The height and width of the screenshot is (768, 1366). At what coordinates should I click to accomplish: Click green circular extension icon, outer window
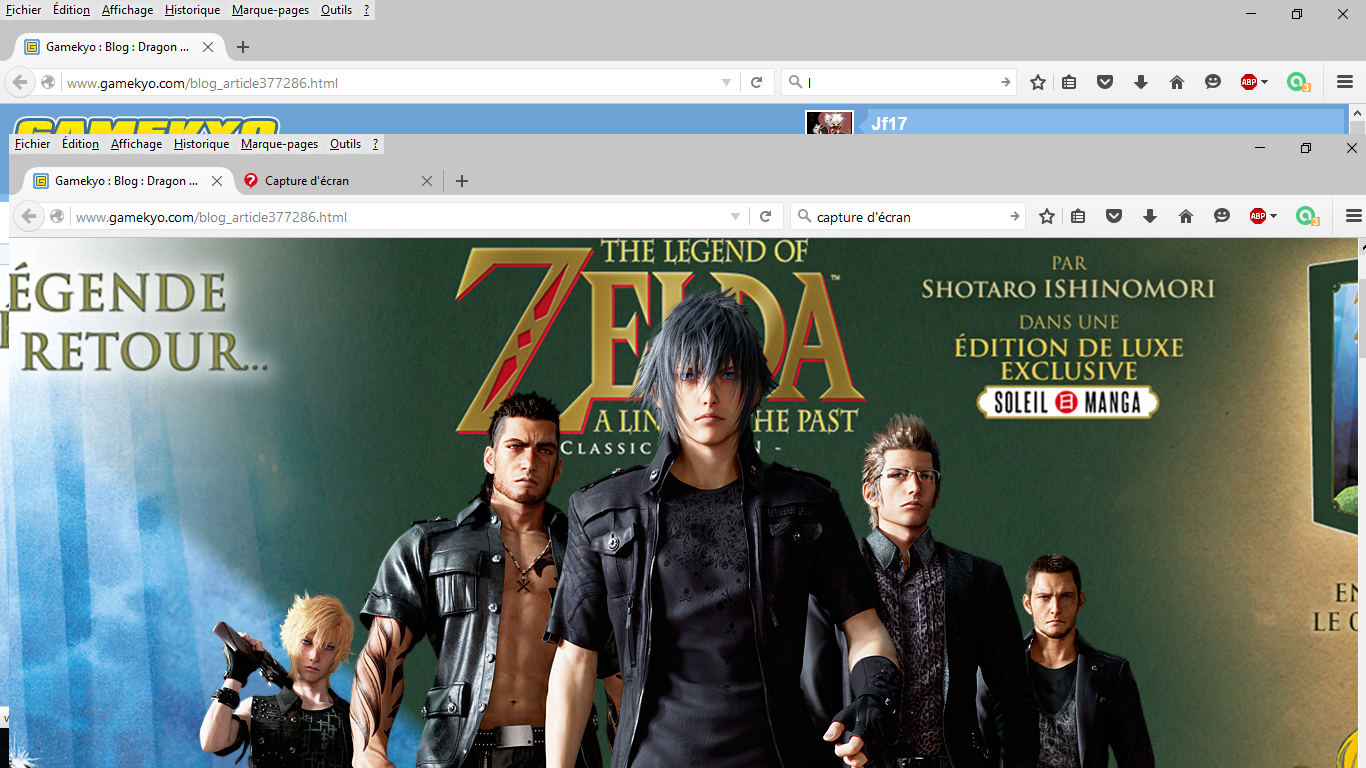1297,83
